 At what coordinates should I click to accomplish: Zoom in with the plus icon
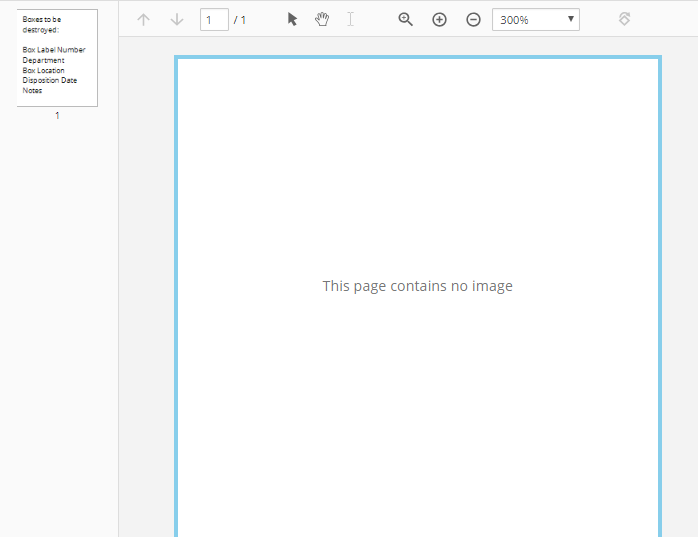439,19
